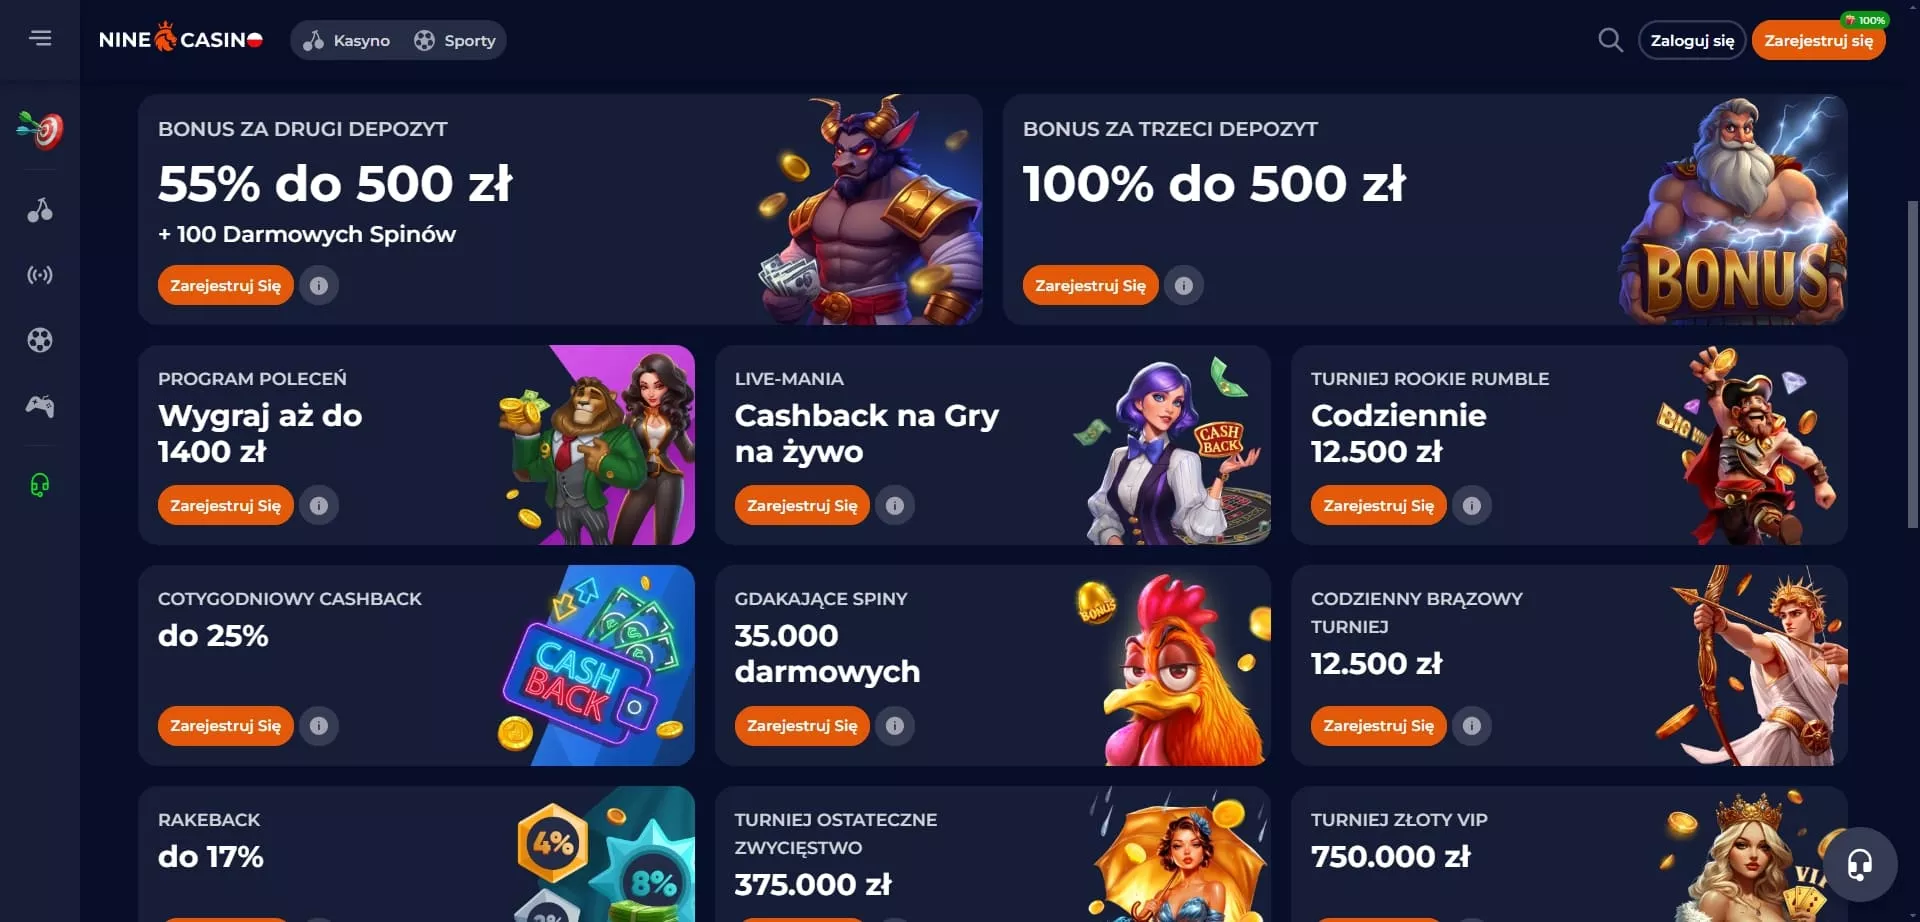Open the hamburger menu in sidebar
The width and height of the screenshot is (1920, 922).
coord(40,38)
